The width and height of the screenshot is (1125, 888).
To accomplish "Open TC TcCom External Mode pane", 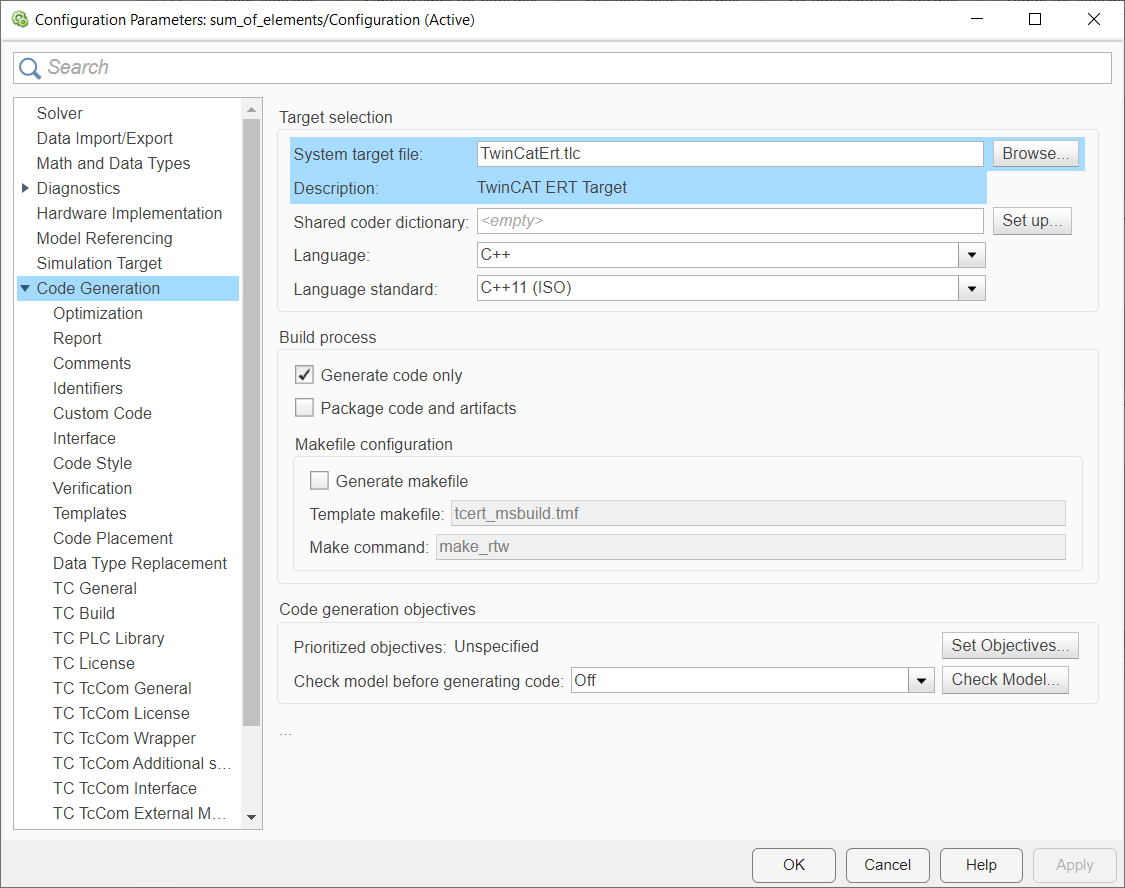I will pos(140,813).
